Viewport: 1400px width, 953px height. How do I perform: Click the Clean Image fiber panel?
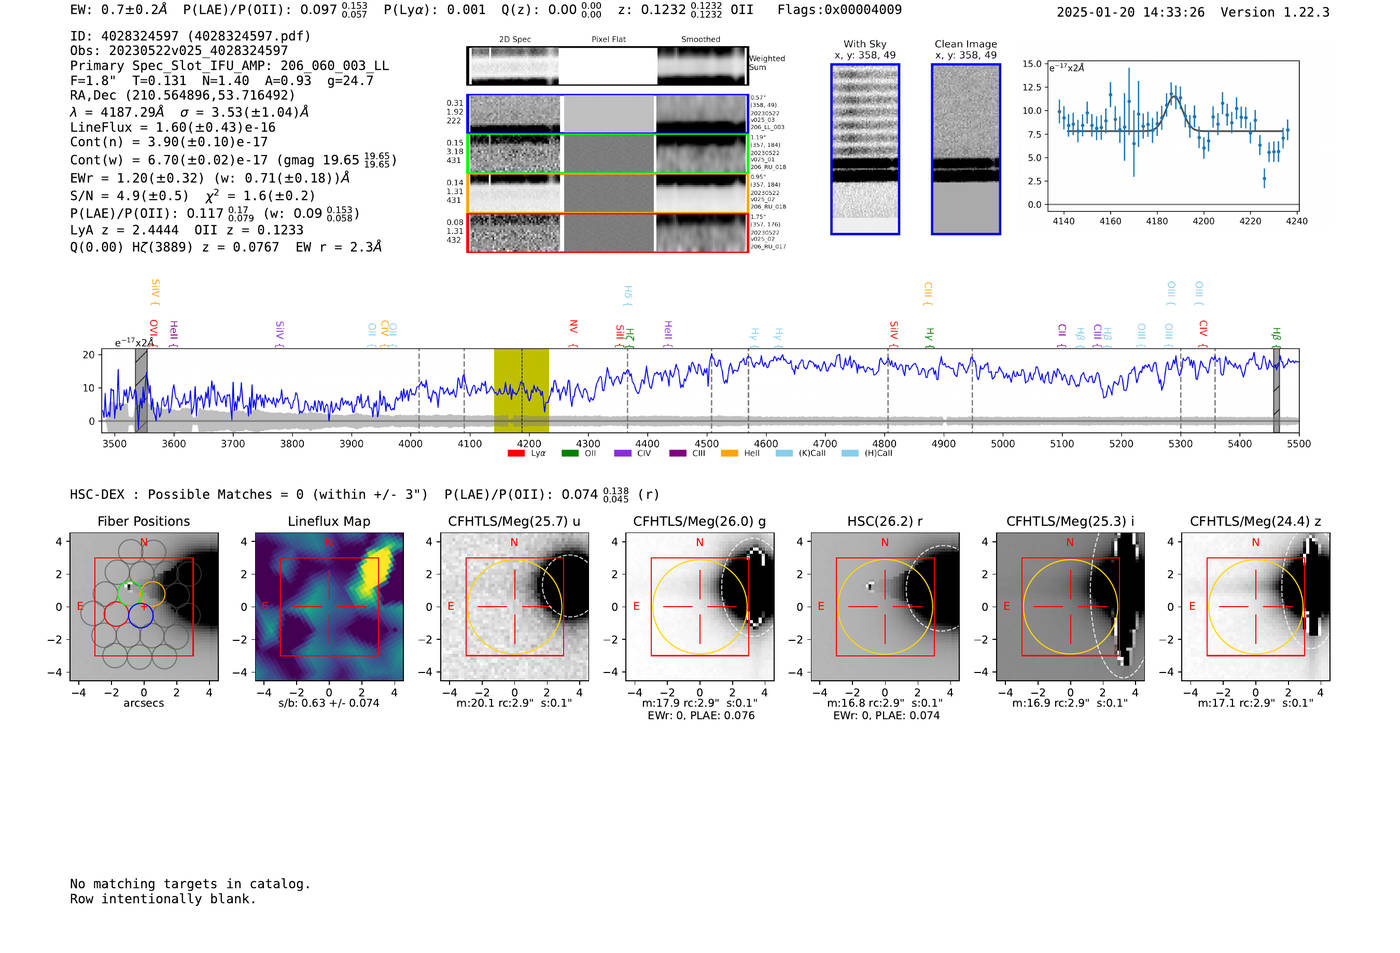click(966, 149)
